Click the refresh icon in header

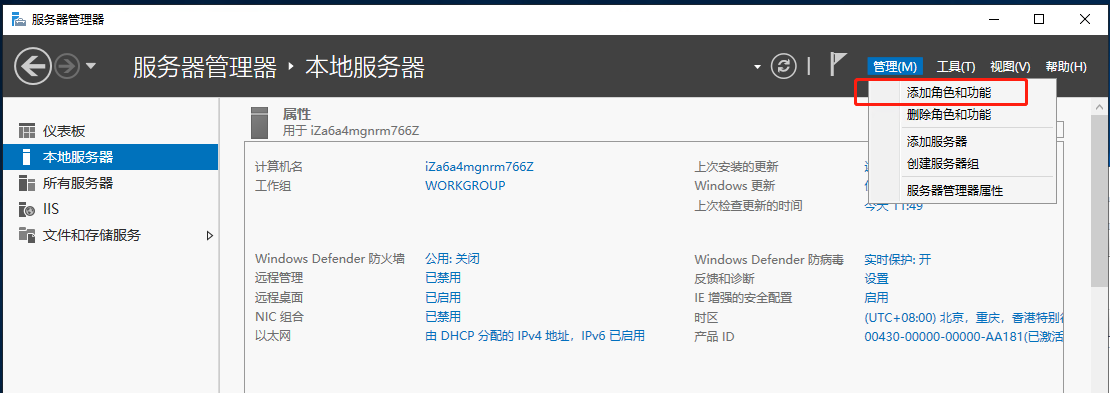[x=783, y=67]
